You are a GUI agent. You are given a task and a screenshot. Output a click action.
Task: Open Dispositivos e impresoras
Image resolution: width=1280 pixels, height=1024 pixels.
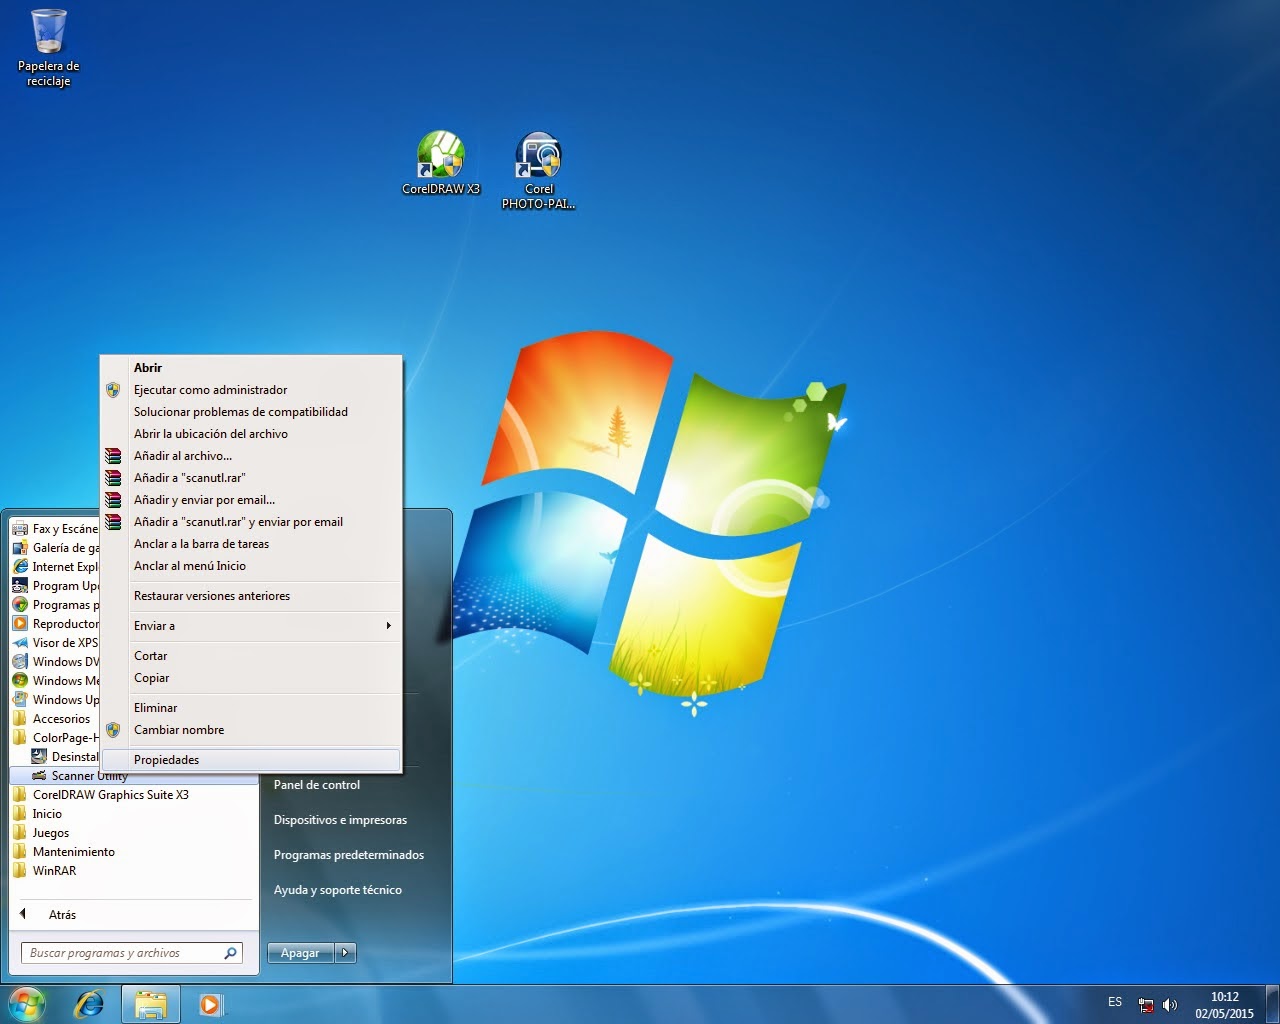(341, 820)
